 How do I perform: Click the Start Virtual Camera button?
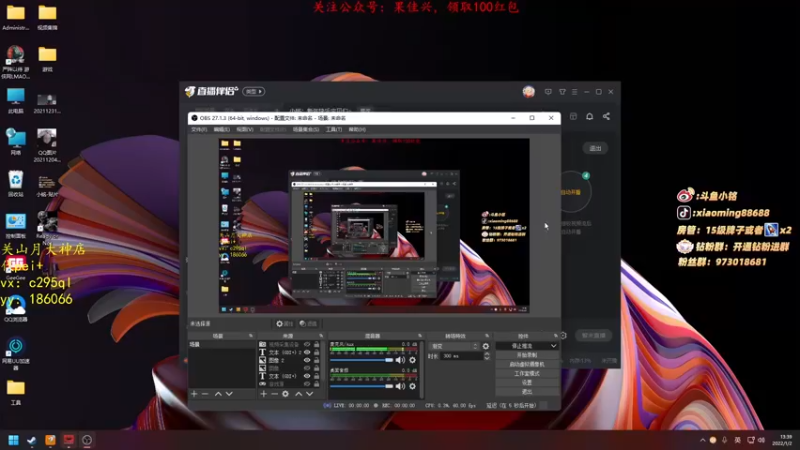tap(527, 364)
